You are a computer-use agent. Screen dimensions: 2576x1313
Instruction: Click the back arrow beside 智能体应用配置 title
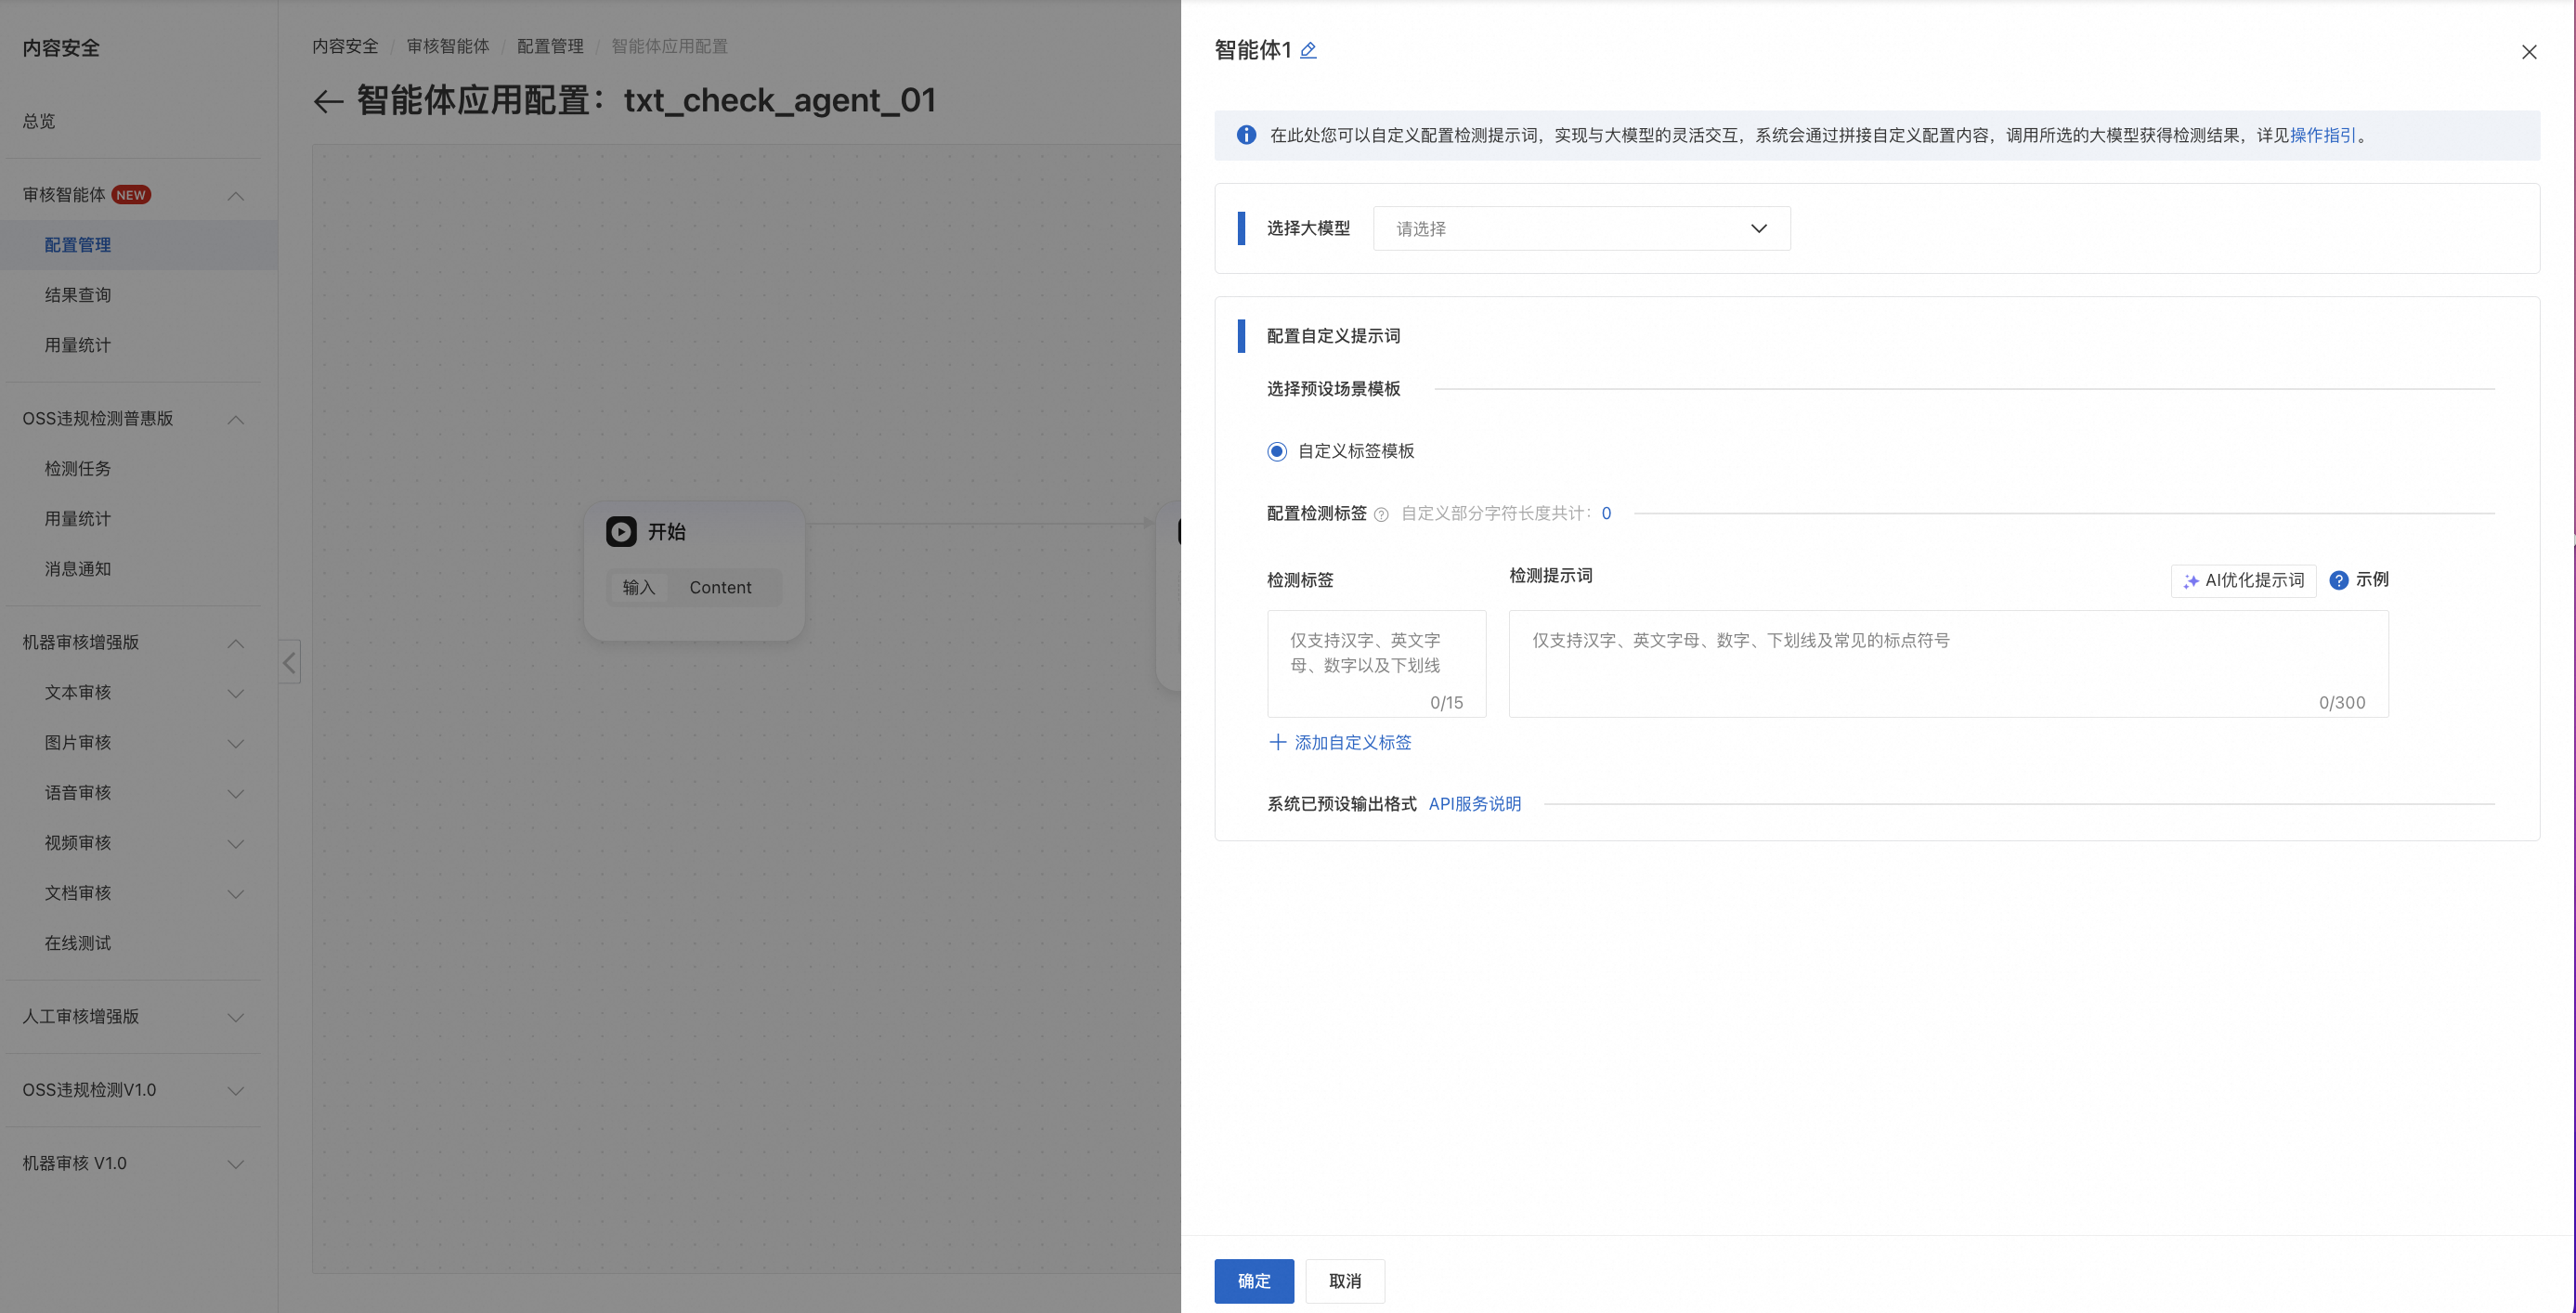(328, 101)
